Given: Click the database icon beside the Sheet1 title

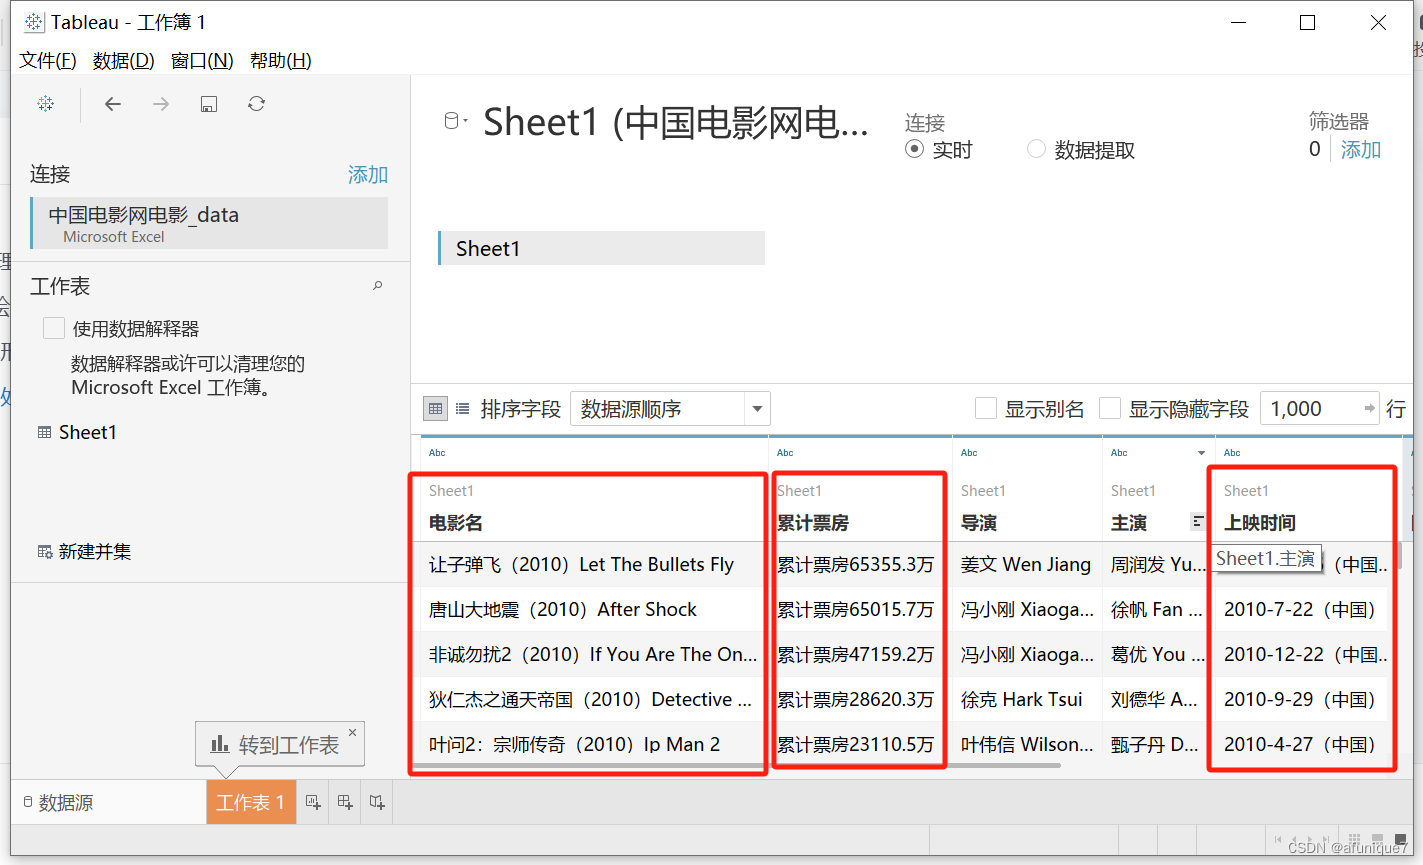Looking at the screenshot, I should point(451,121).
